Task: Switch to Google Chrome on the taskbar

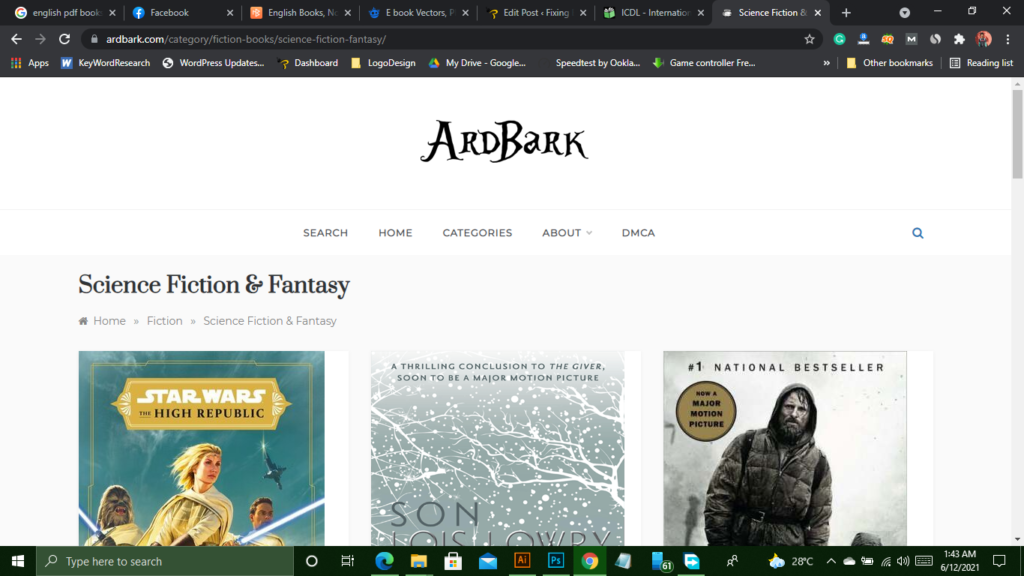Action: pos(590,561)
